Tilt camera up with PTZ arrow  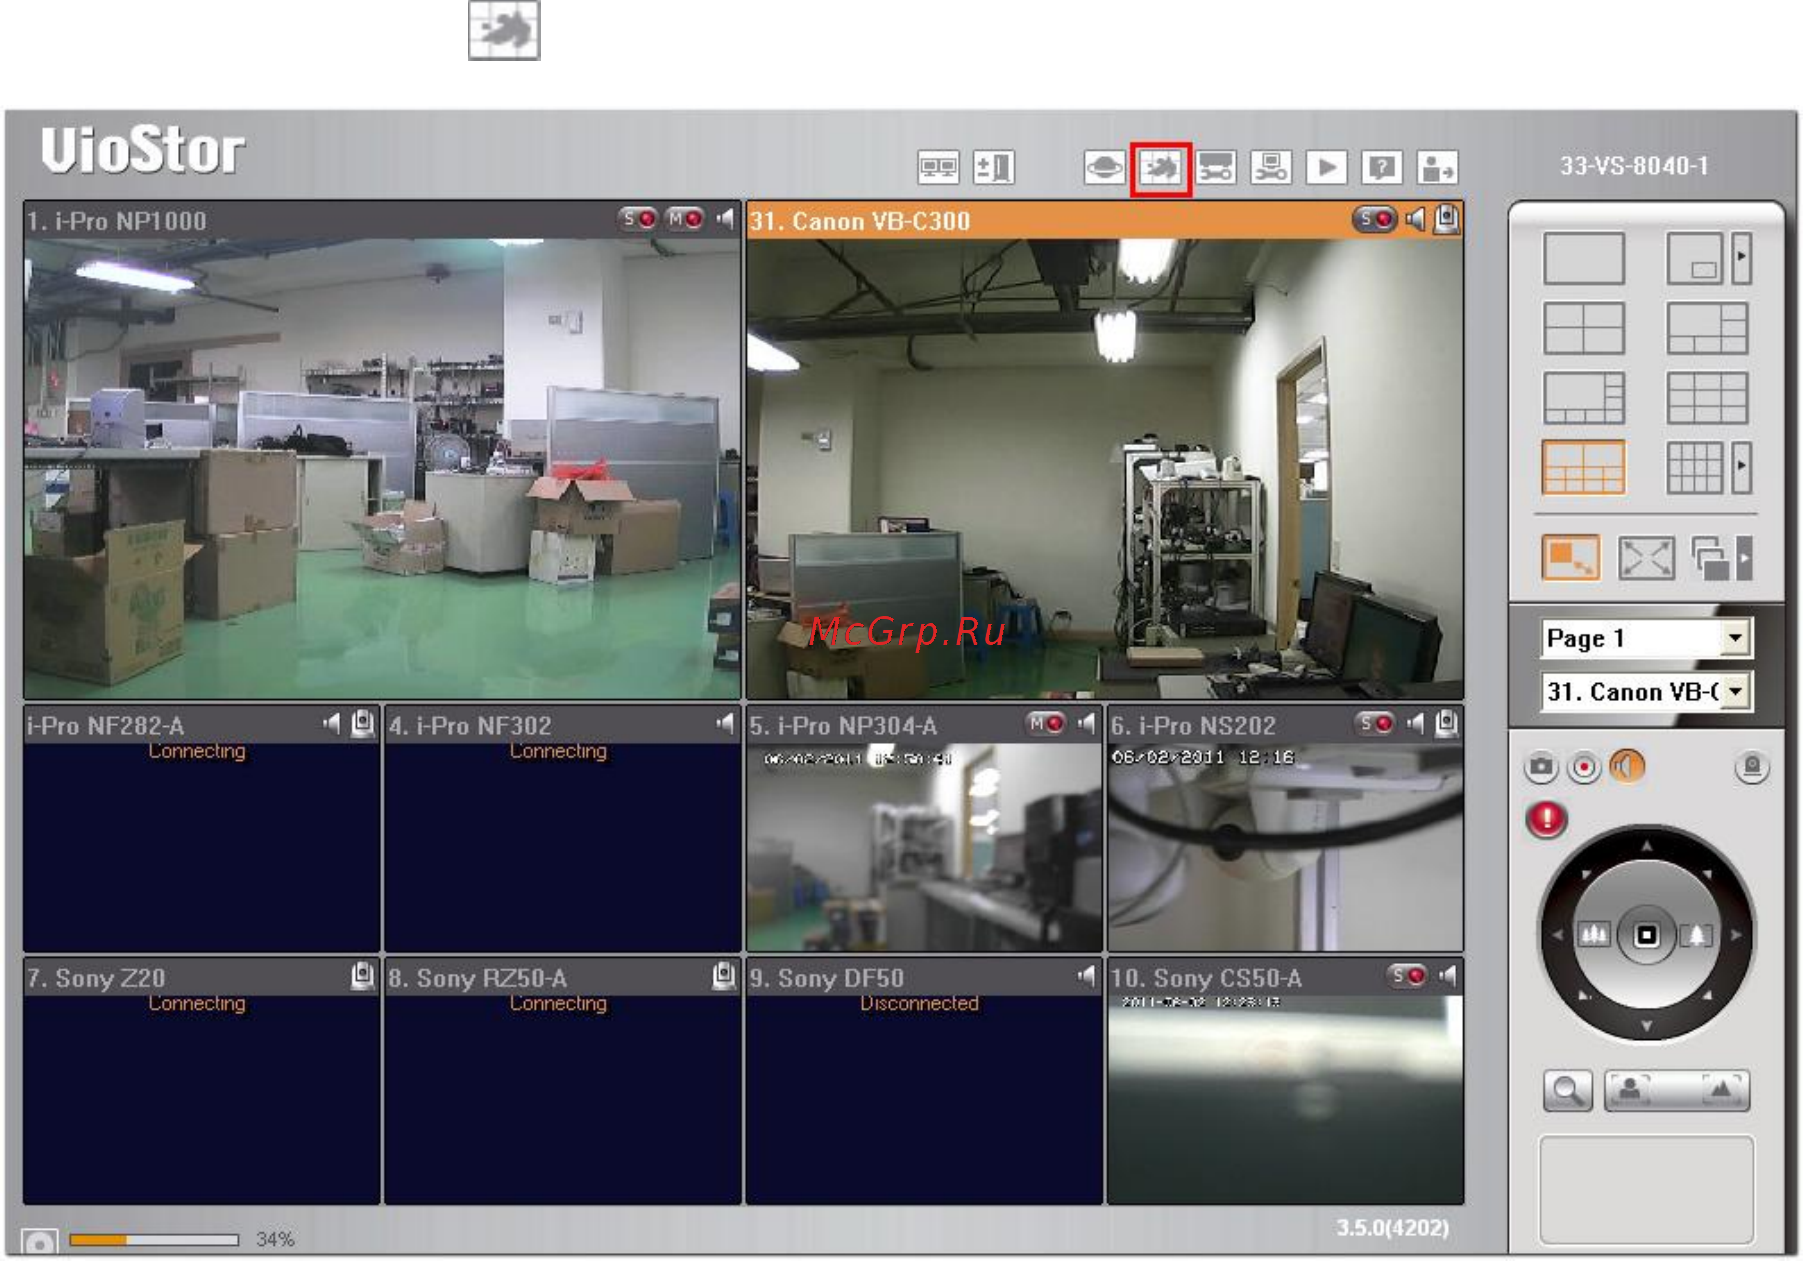[1646, 846]
